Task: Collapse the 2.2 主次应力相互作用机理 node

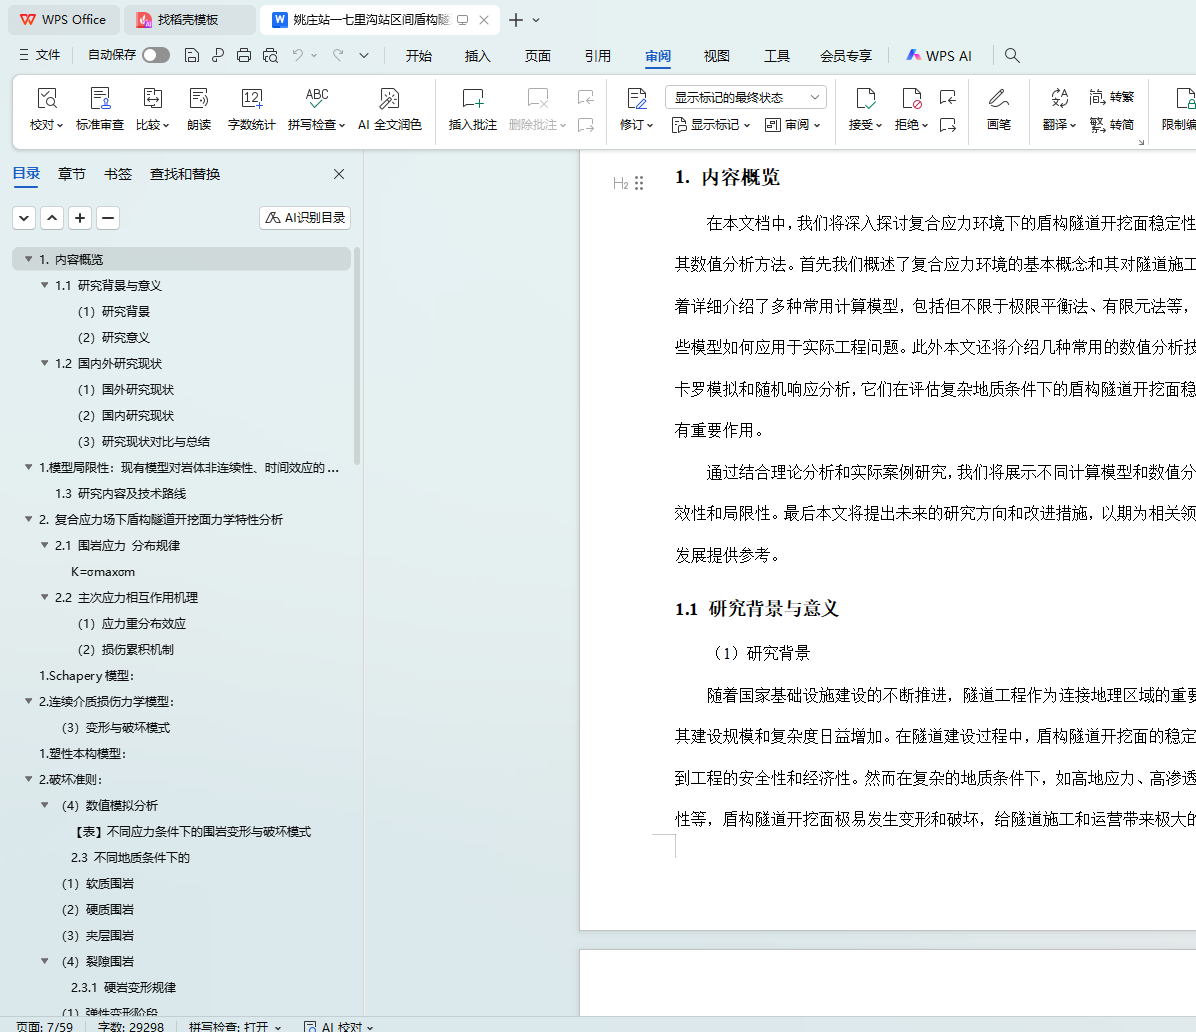Action: click(x=45, y=598)
